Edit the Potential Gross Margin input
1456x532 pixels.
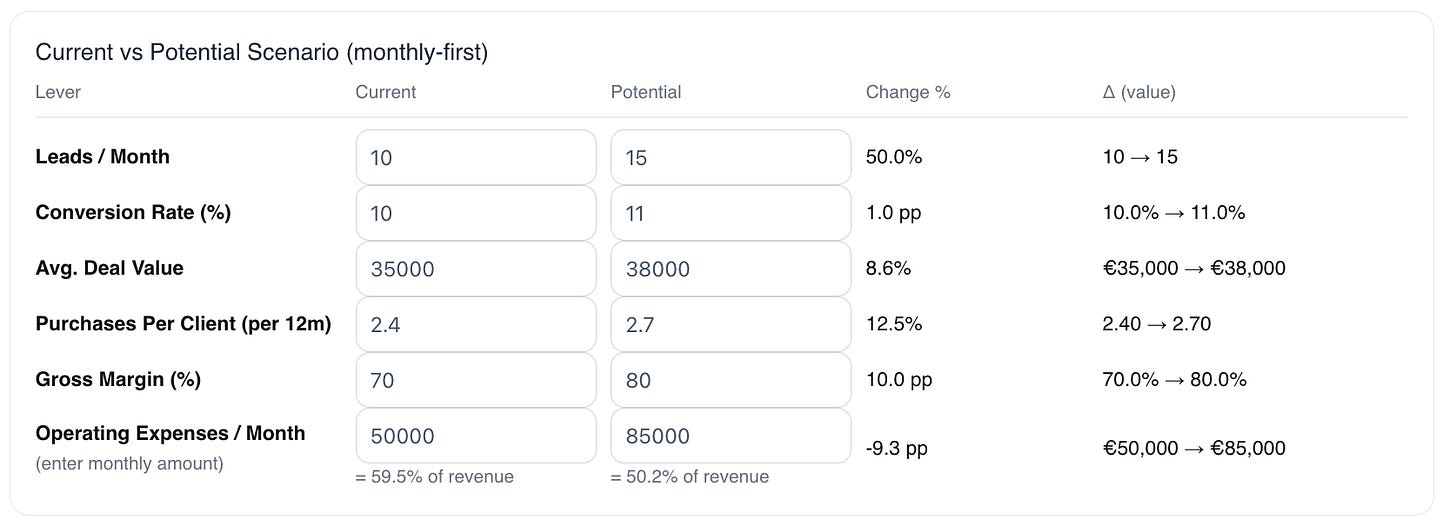point(730,380)
